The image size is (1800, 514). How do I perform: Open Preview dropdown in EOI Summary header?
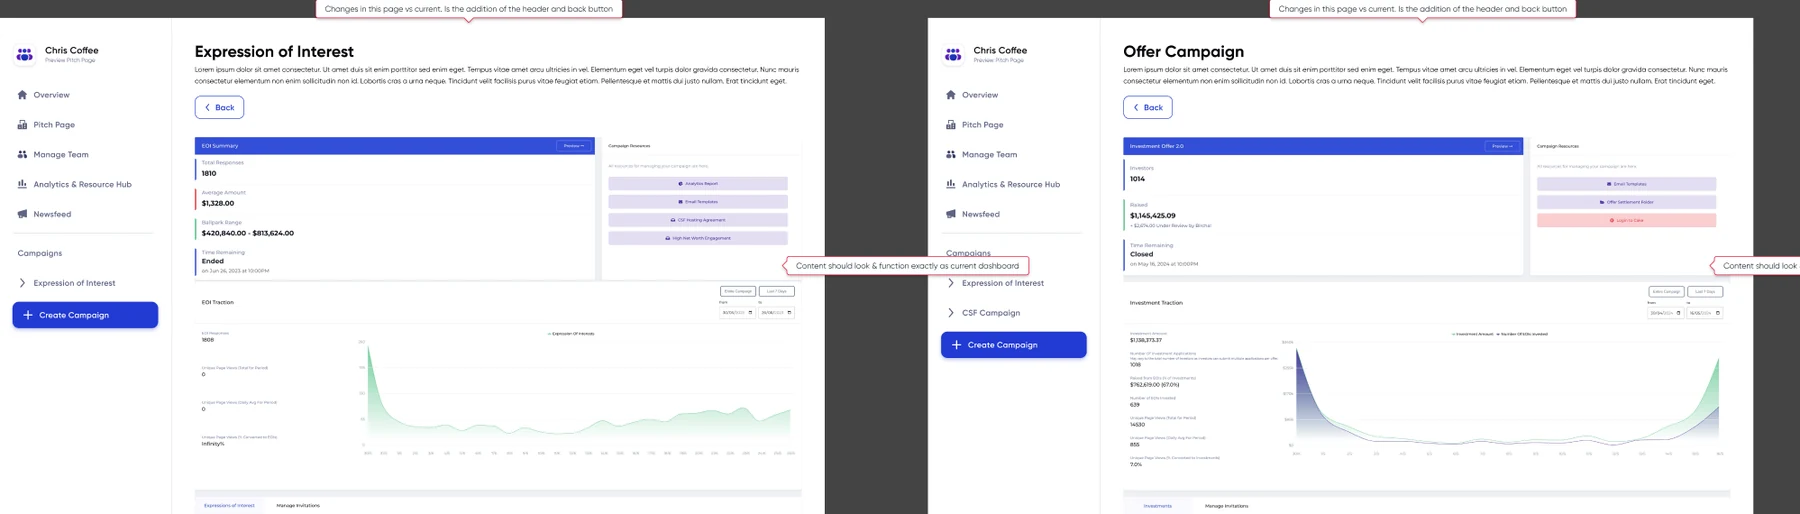point(573,146)
